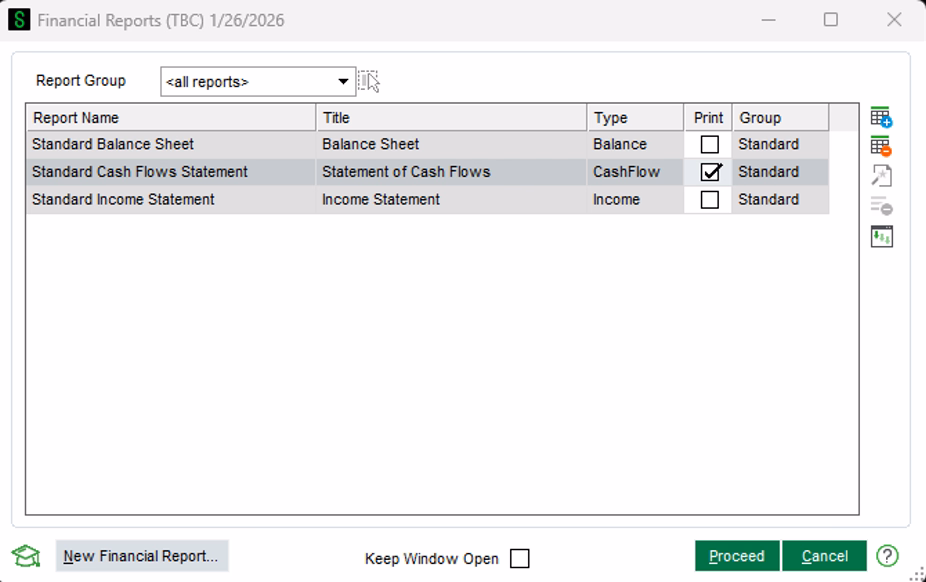Image resolution: width=926 pixels, height=582 pixels.
Task: Click the delete row (table minus) icon
Action: tap(880, 147)
